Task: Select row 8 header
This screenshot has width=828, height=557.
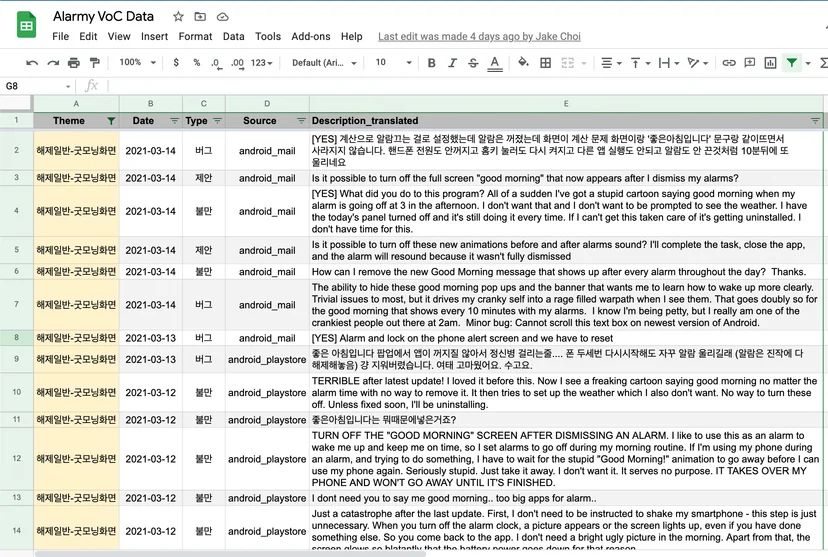Action: coord(16,337)
